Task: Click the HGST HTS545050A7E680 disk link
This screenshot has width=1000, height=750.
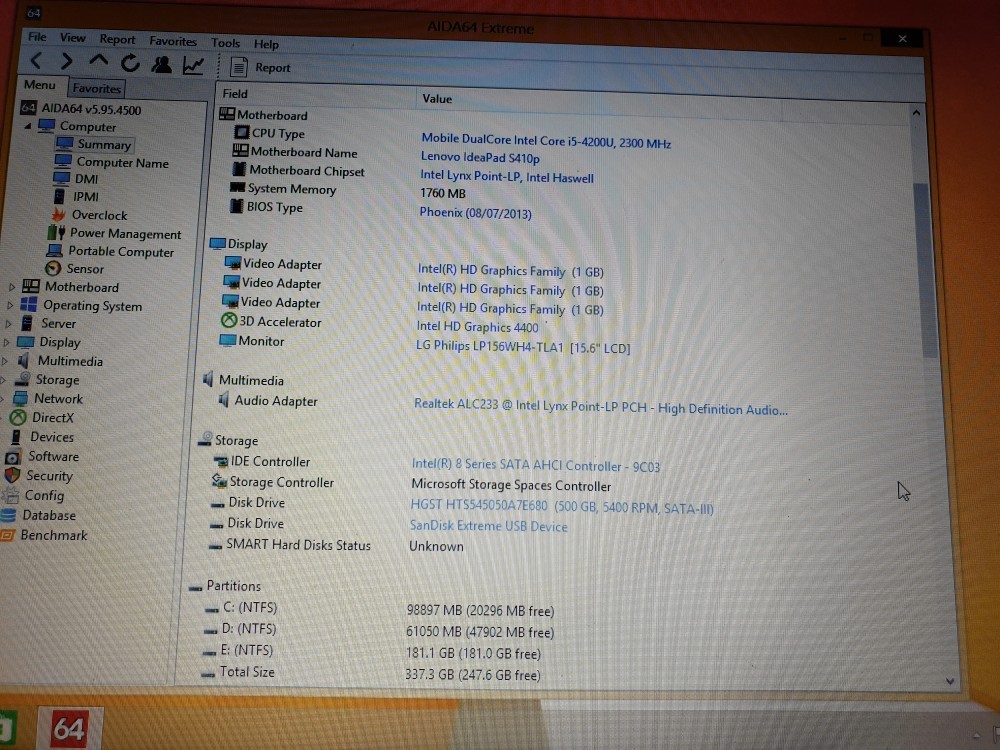Action: pyautogui.click(x=562, y=507)
